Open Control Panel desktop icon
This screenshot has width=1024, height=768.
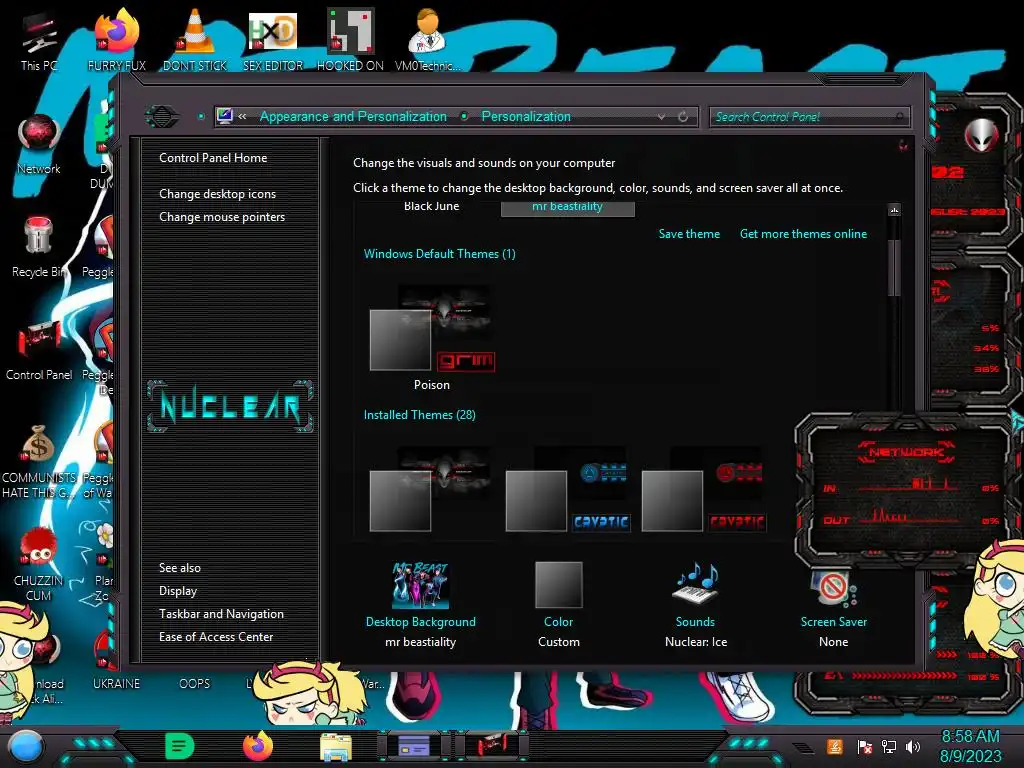tap(39, 351)
